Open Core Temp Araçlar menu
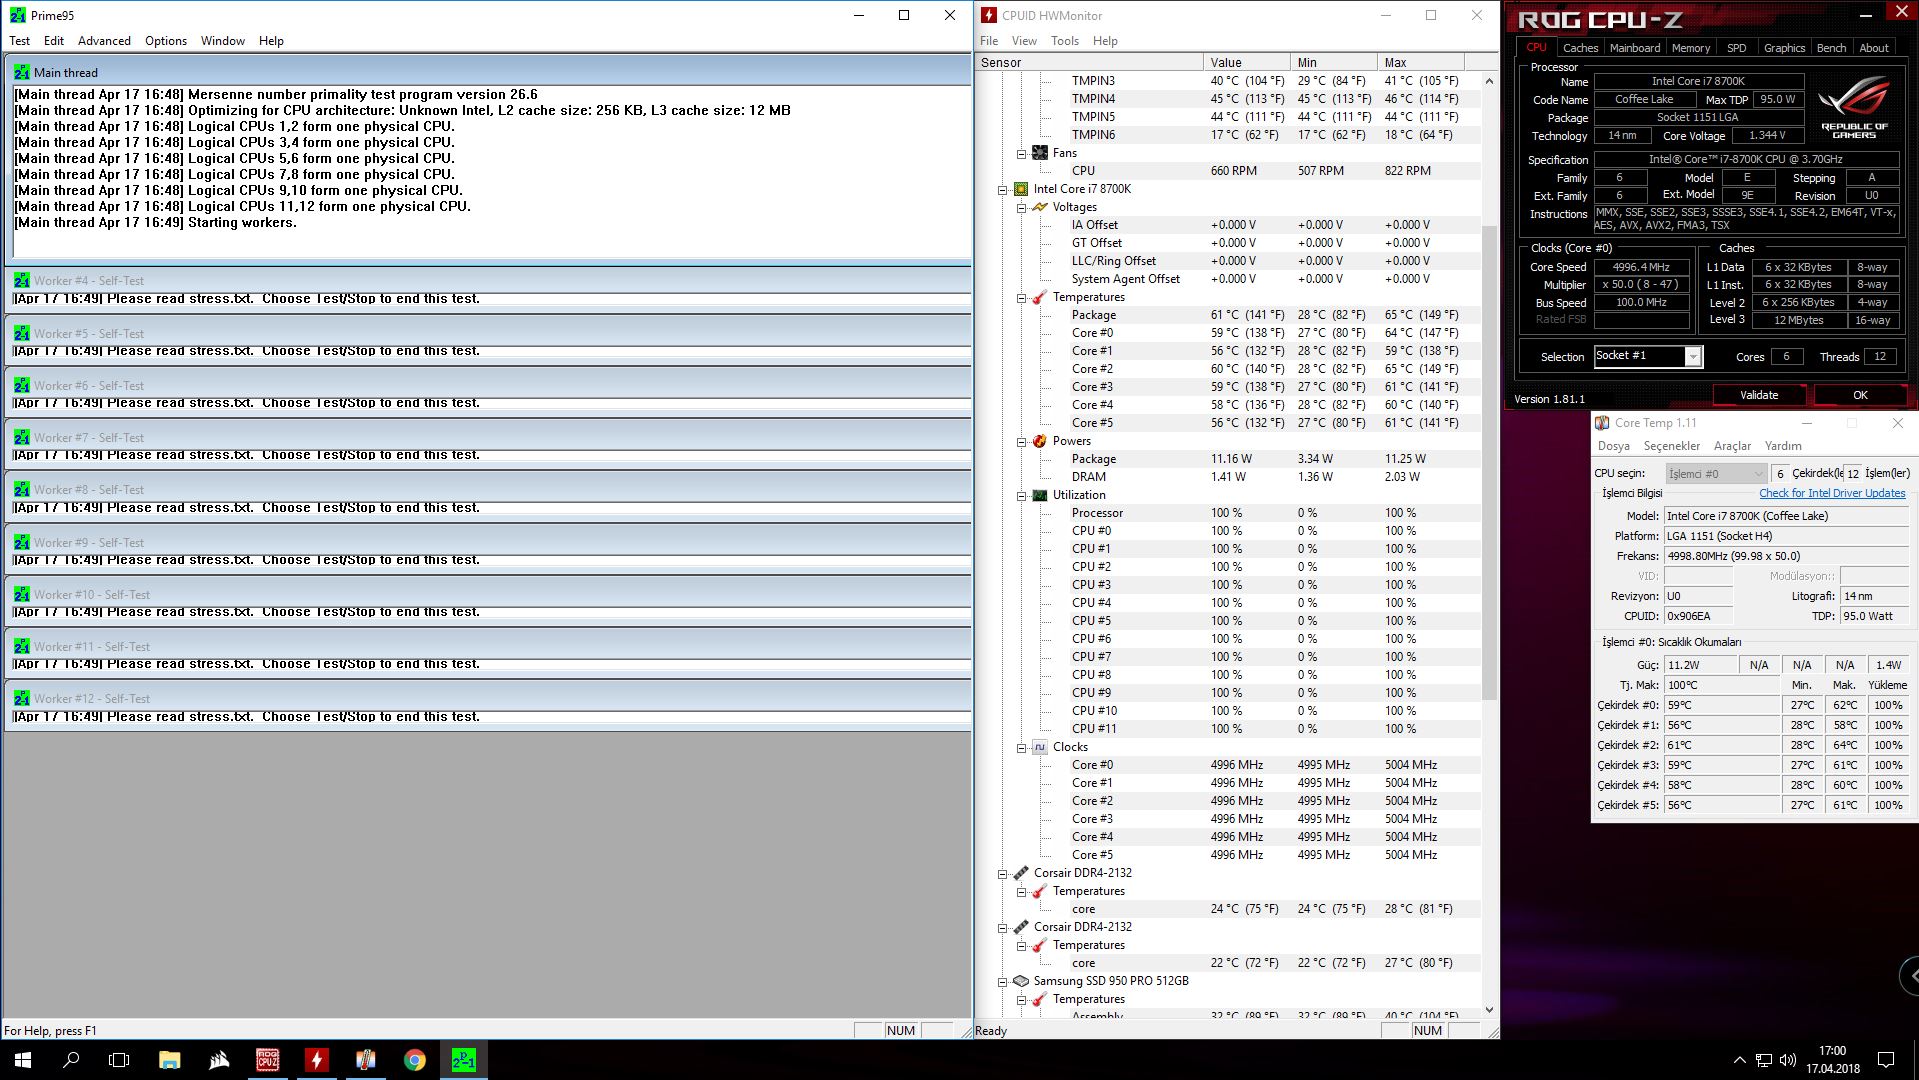 (x=1732, y=446)
